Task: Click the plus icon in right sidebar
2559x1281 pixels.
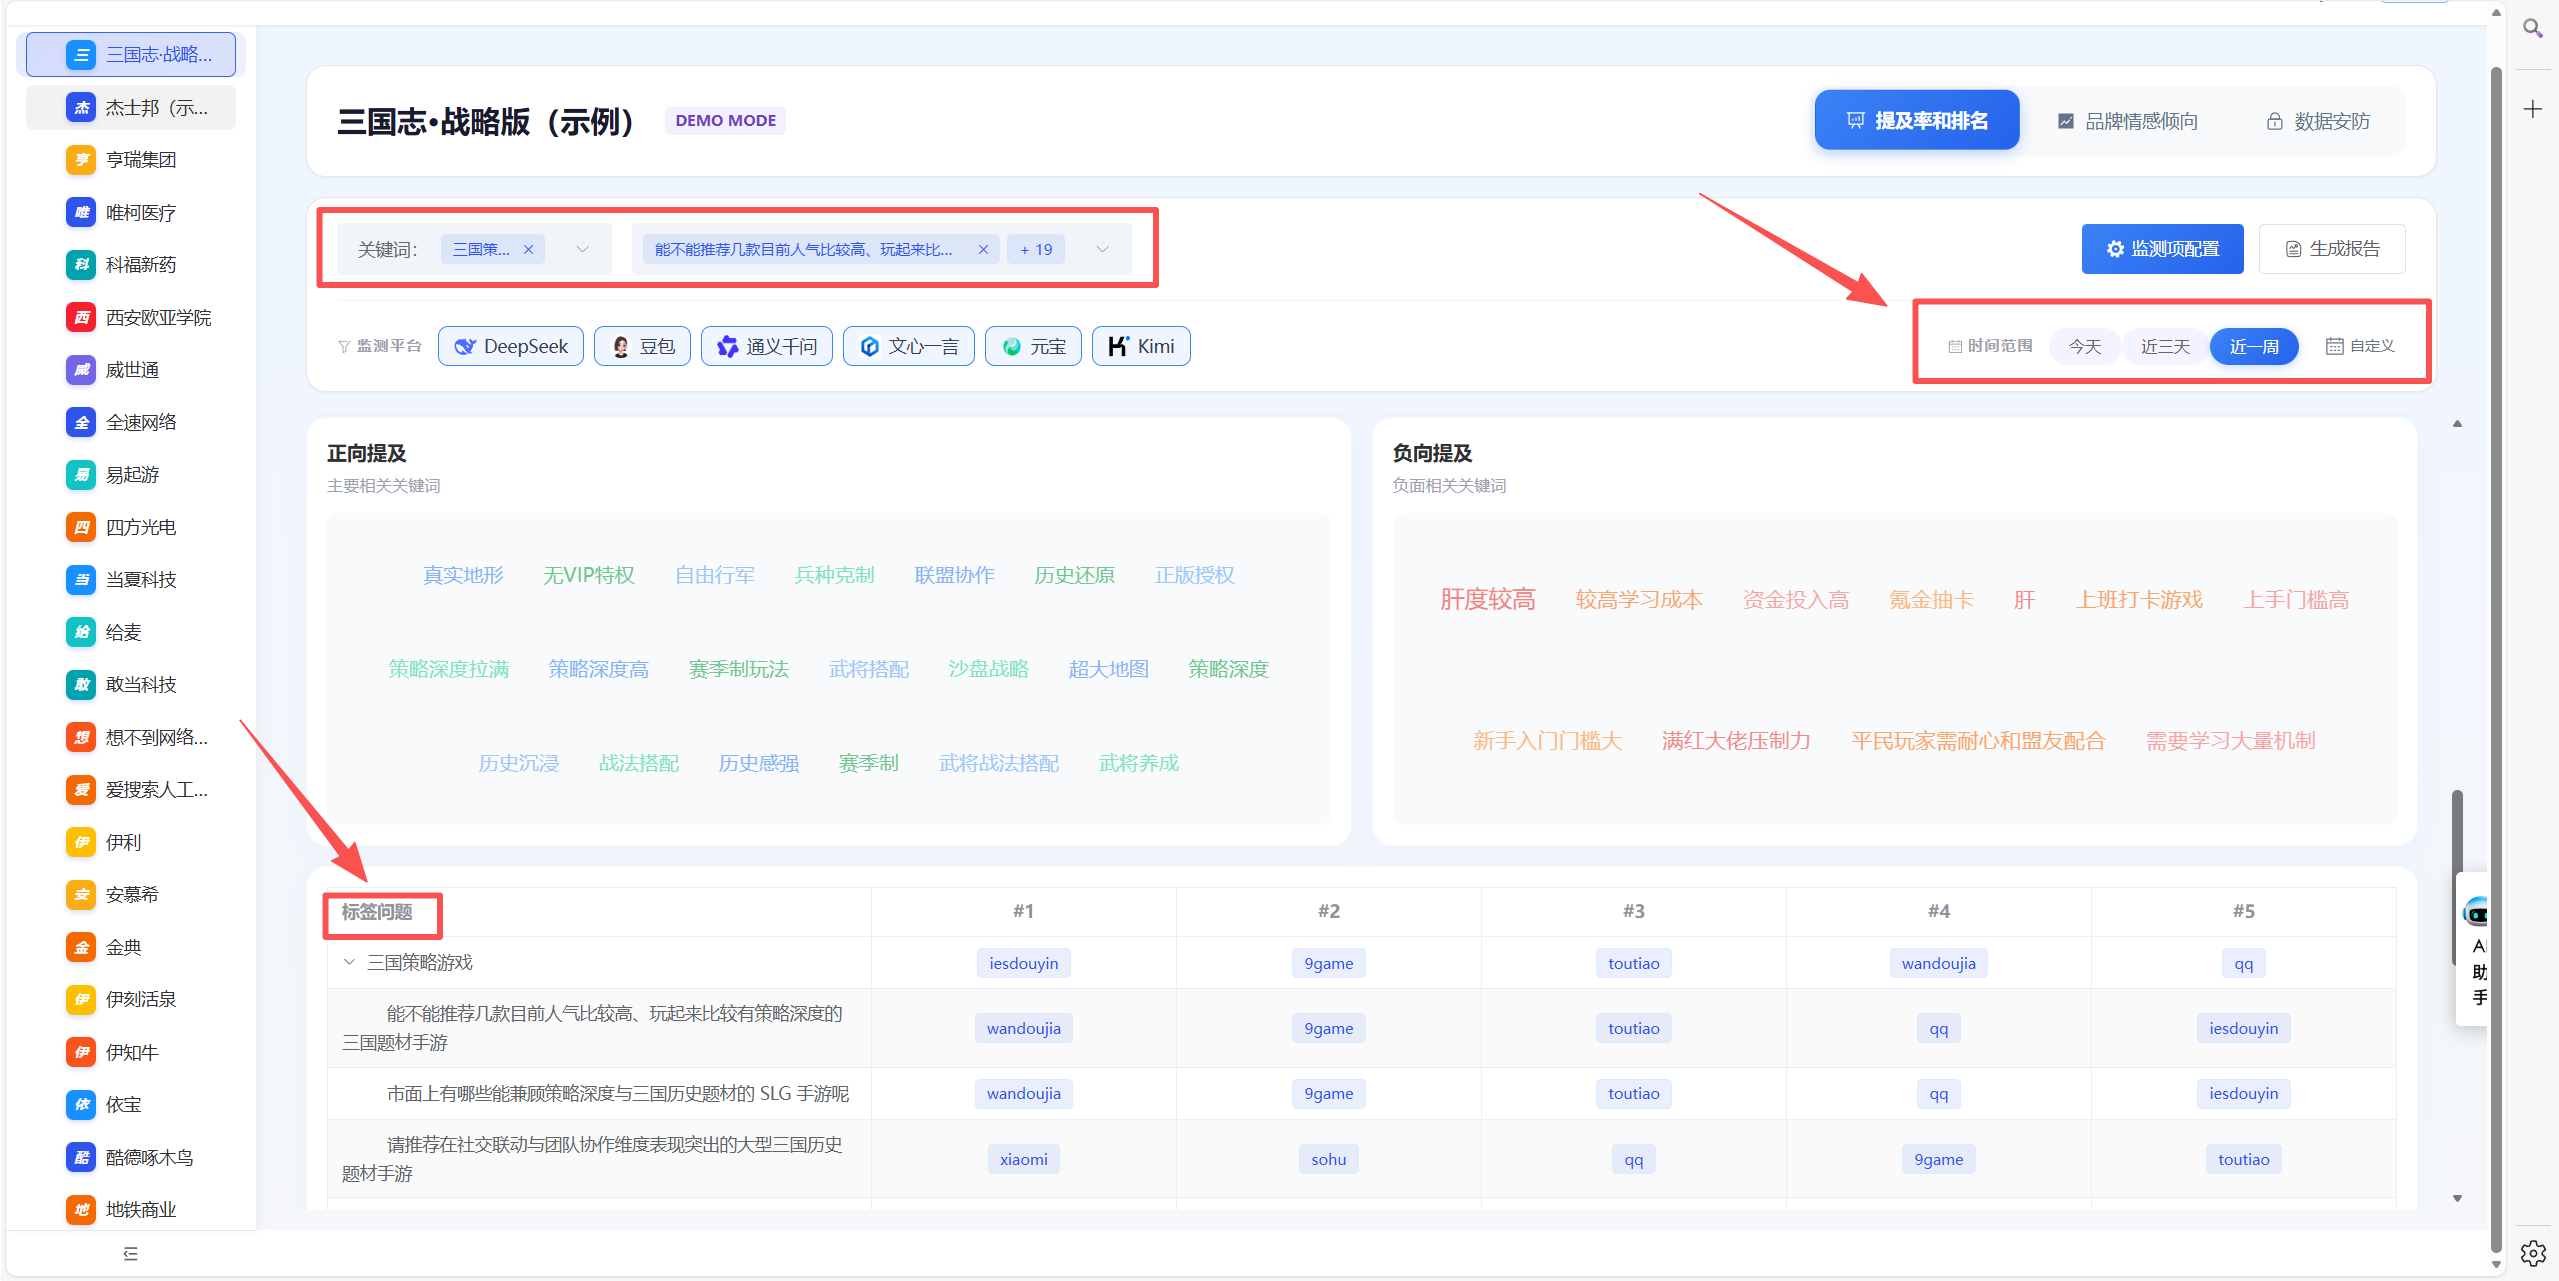Action: (2532, 109)
